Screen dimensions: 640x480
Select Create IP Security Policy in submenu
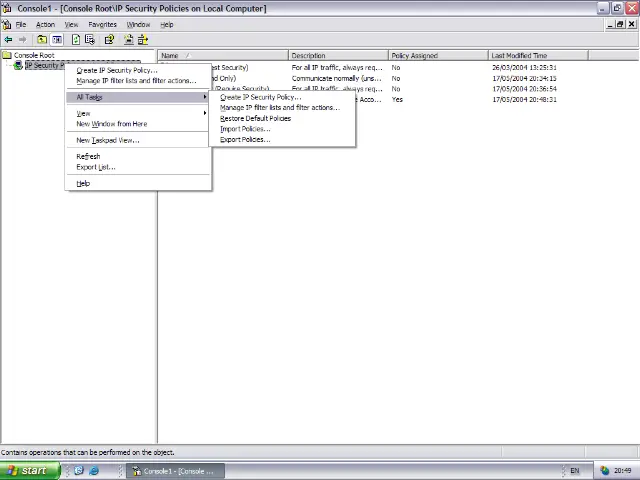(282, 97)
